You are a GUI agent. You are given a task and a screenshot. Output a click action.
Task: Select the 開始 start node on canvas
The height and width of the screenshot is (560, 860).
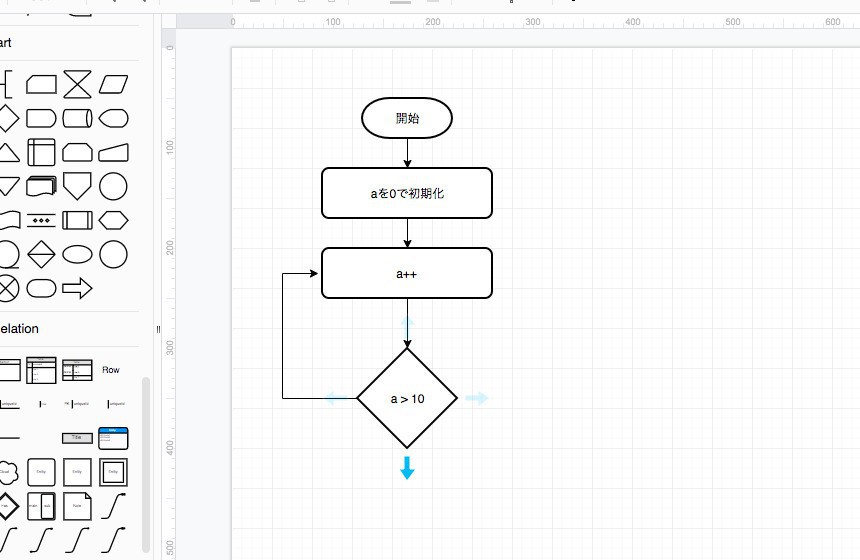407,118
